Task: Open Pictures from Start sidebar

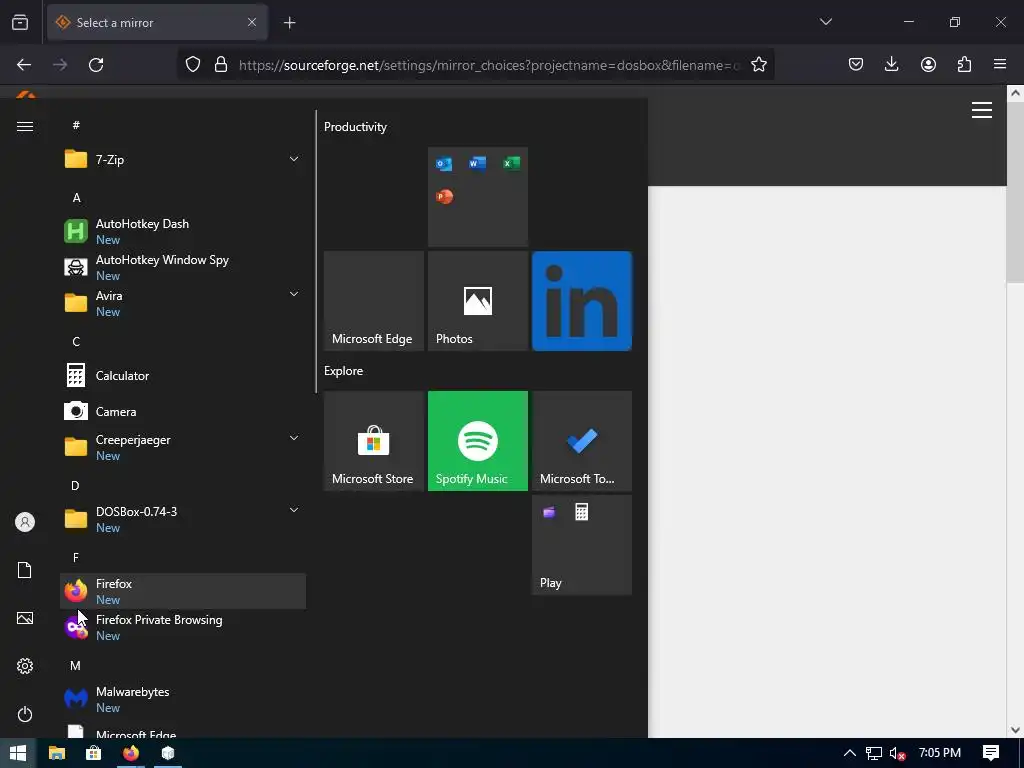Action: (25, 618)
